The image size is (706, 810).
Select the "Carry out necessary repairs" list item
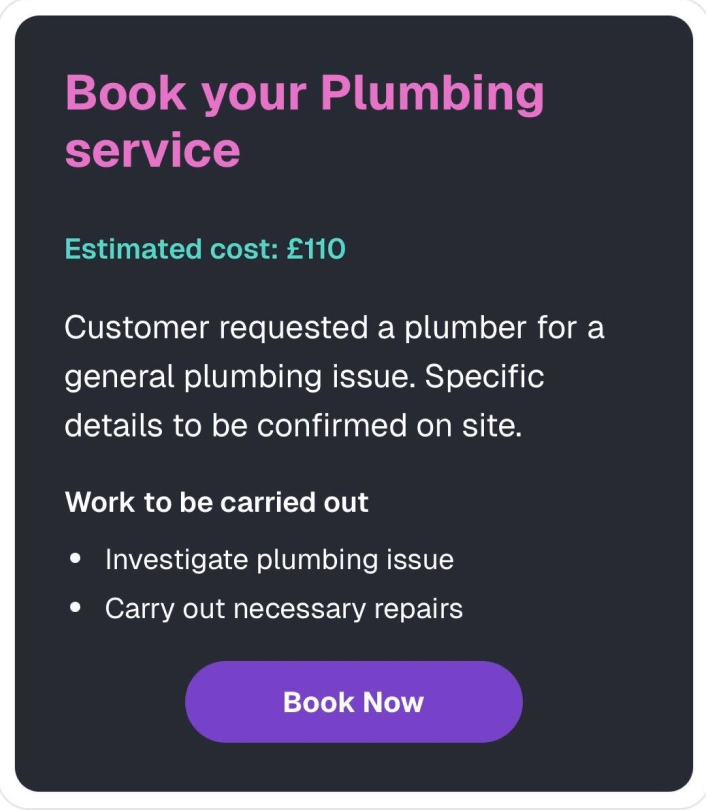[x=283, y=608]
